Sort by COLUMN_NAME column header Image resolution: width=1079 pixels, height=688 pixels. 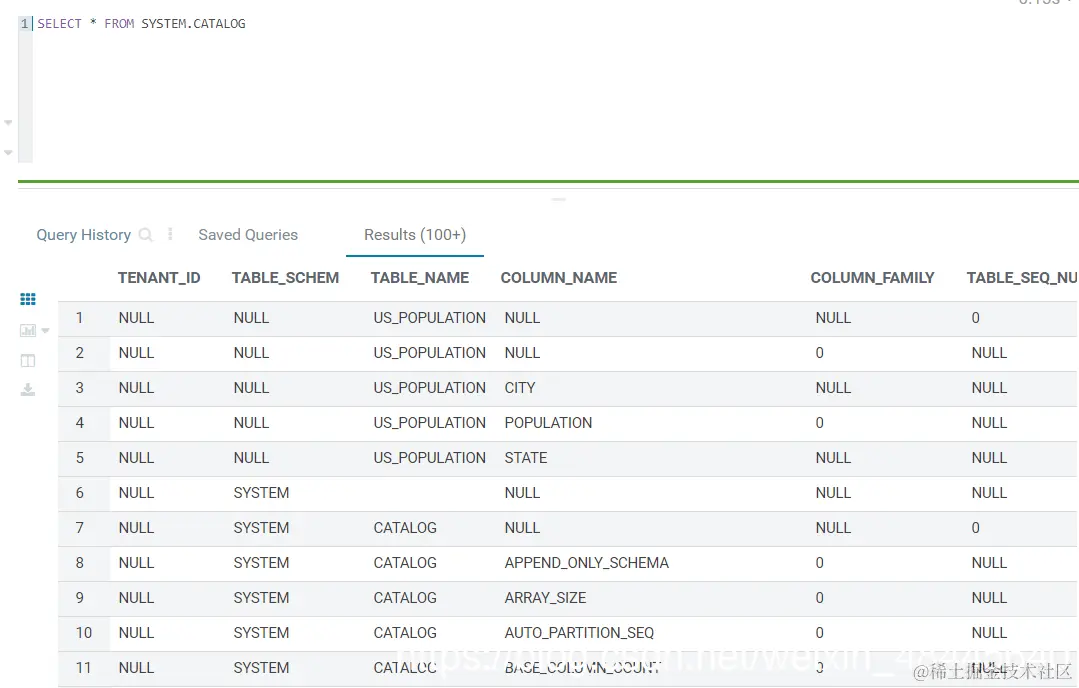pos(559,278)
